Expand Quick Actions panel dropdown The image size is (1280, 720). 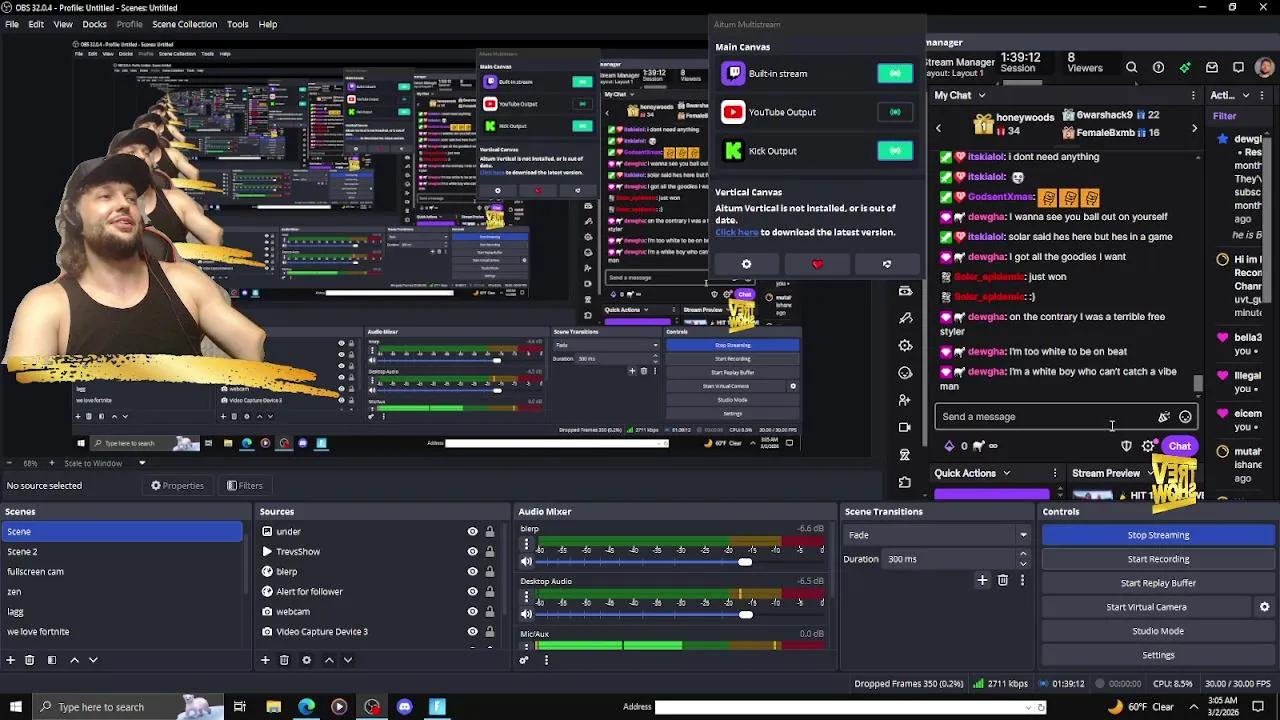(1006, 474)
